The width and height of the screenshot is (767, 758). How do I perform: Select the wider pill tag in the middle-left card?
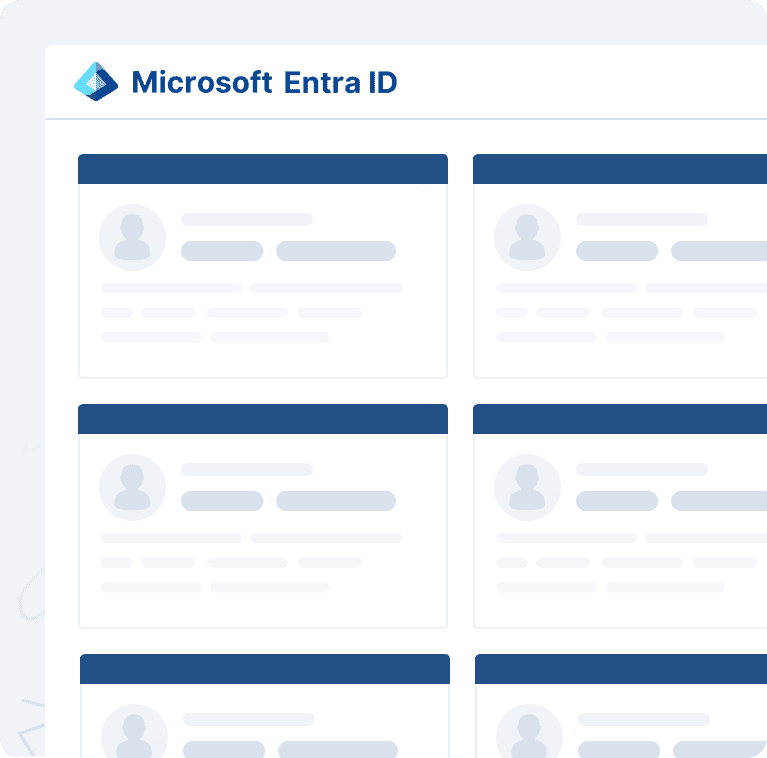pos(335,501)
